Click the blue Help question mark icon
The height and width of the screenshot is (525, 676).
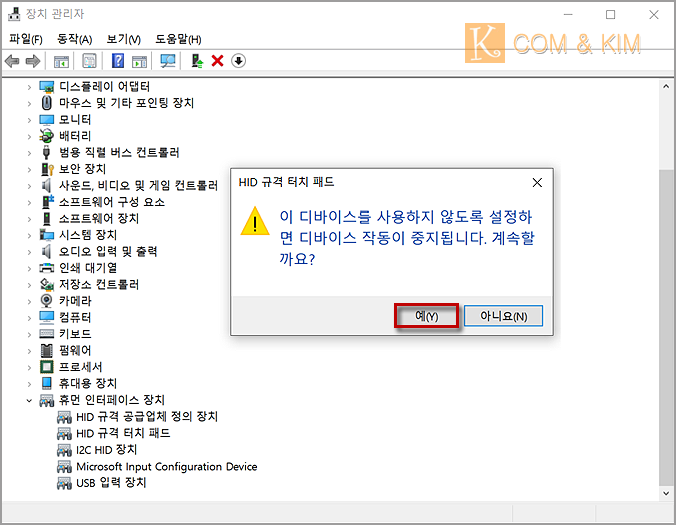pos(118,61)
